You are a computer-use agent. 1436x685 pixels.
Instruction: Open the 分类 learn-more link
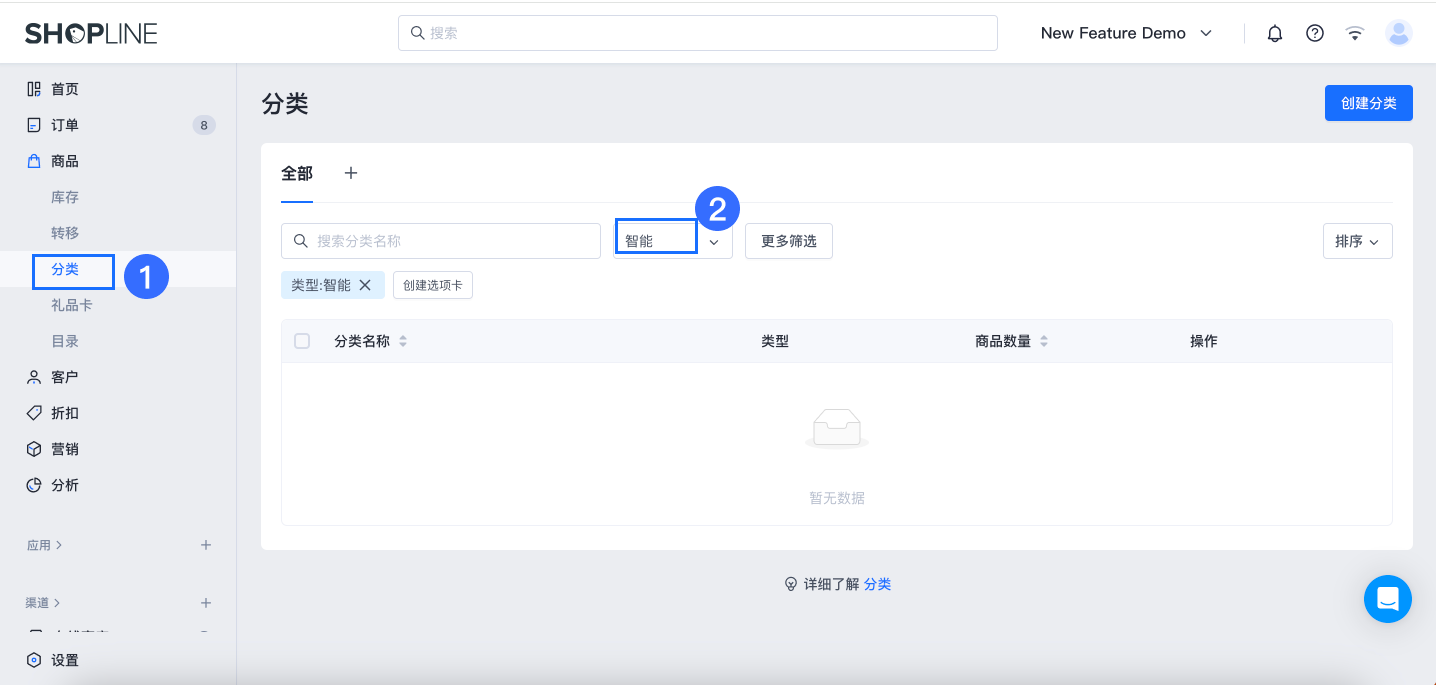point(877,584)
